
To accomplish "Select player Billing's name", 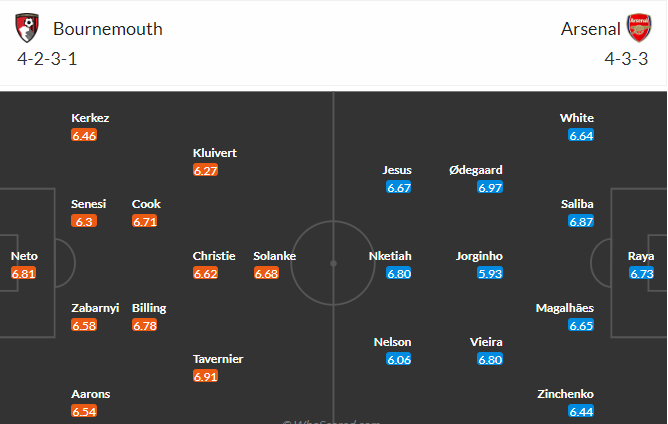I will pos(149,308).
